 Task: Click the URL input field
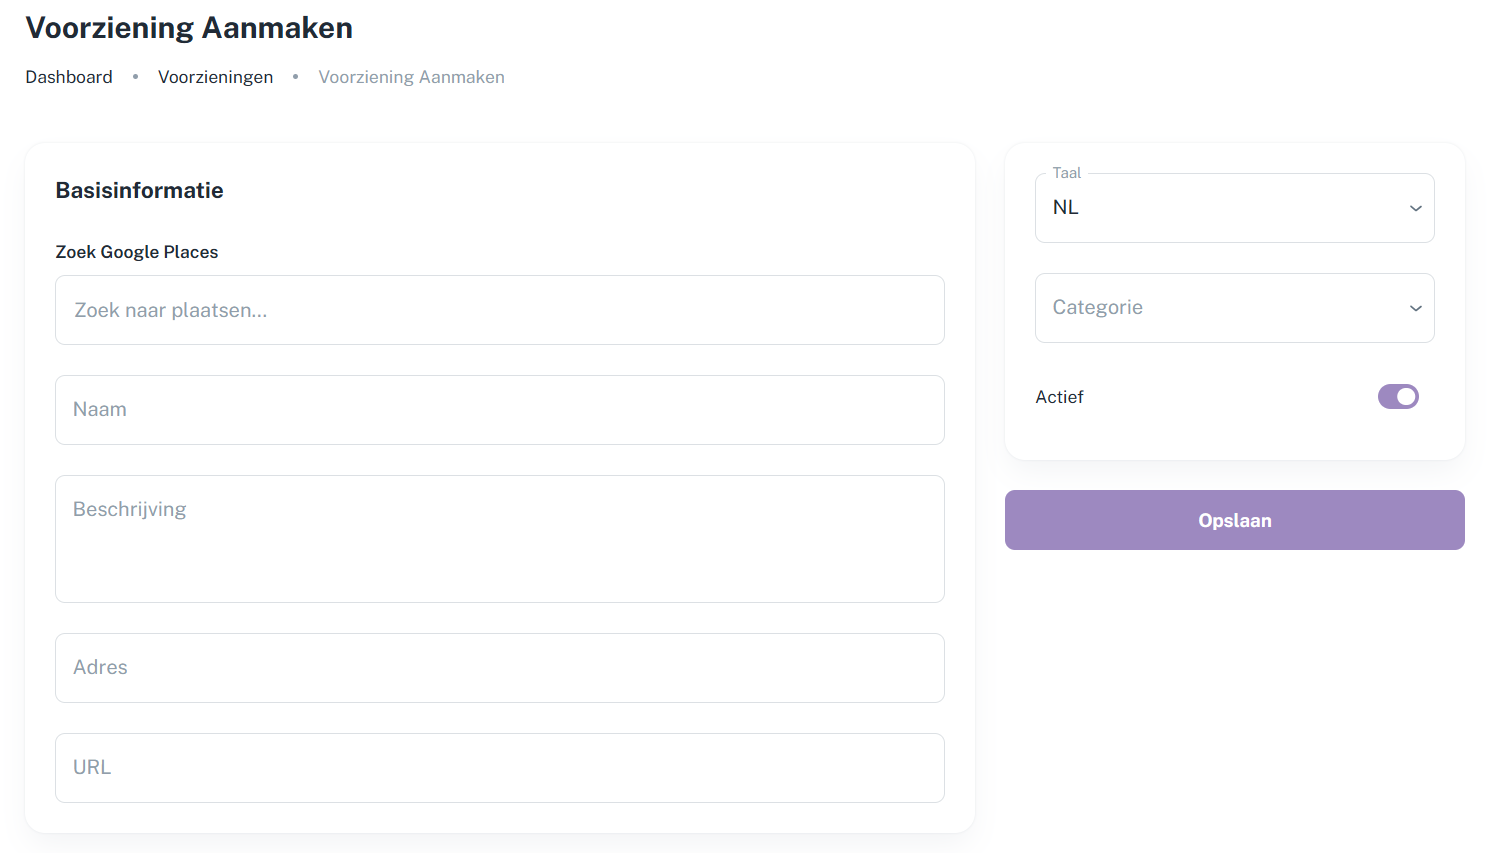[x=499, y=768]
